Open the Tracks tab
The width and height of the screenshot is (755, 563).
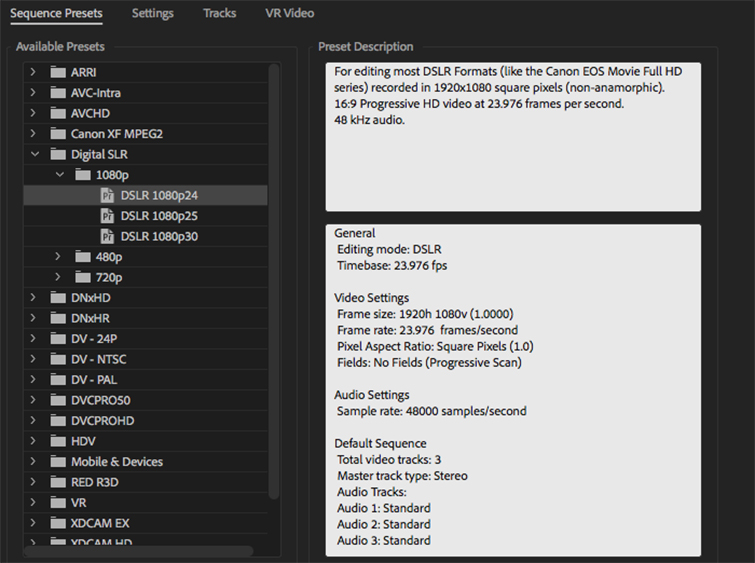[x=220, y=13]
